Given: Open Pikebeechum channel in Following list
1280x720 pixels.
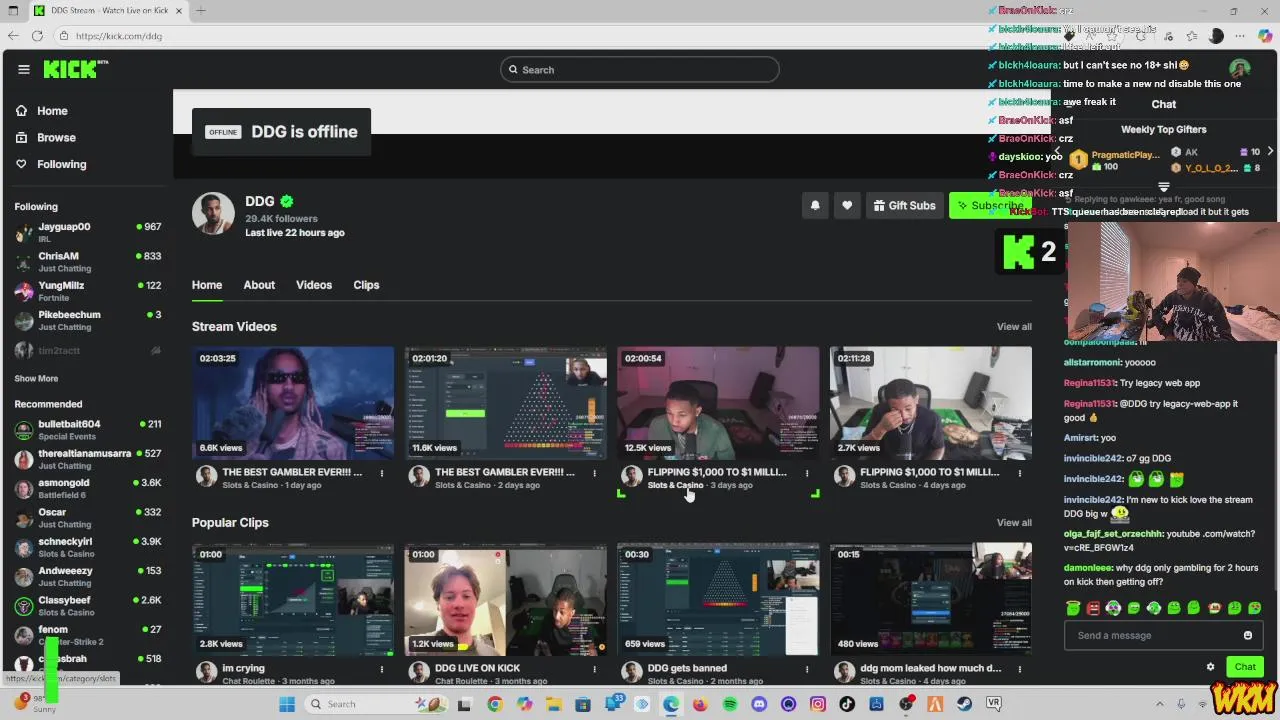Looking at the screenshot, I should pos(87,321).
